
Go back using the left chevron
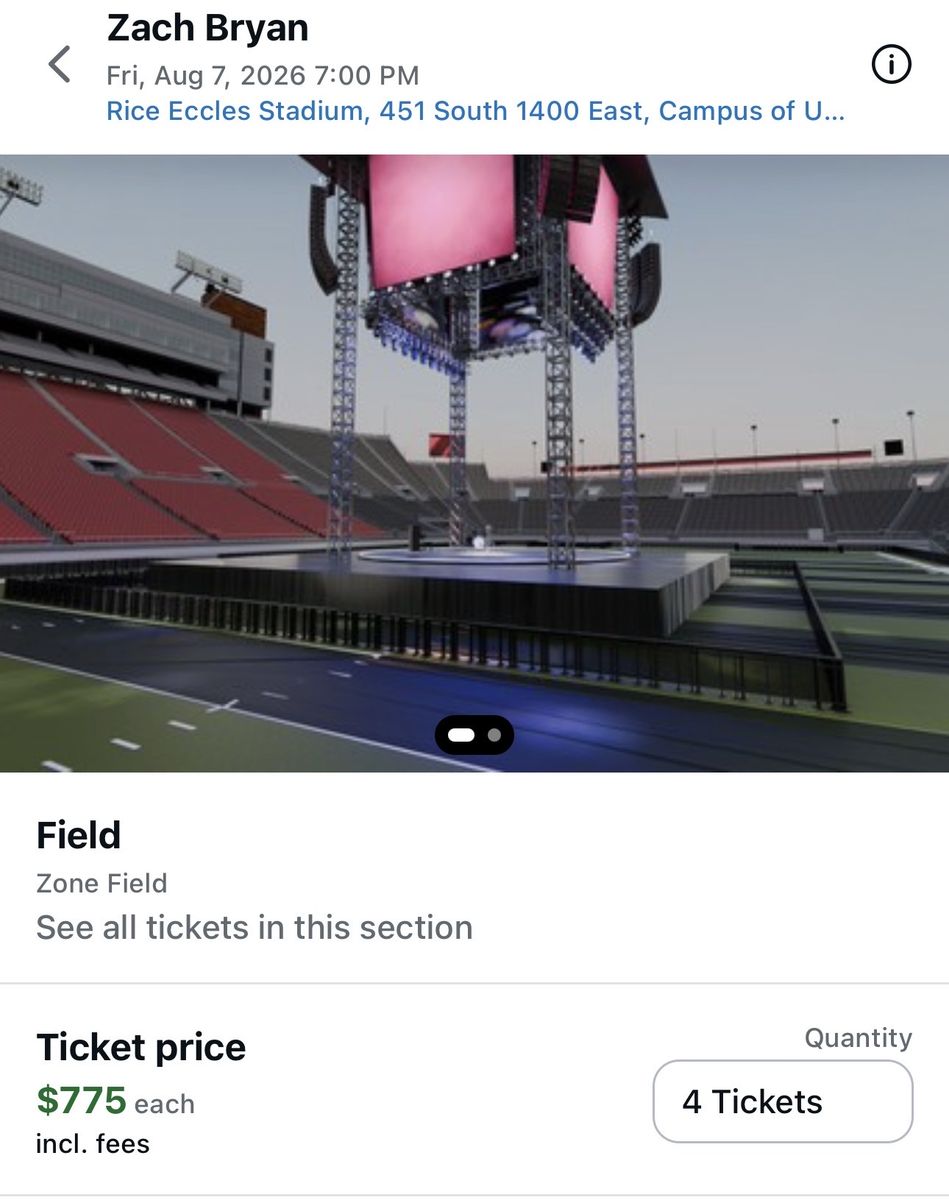(60, 65)
